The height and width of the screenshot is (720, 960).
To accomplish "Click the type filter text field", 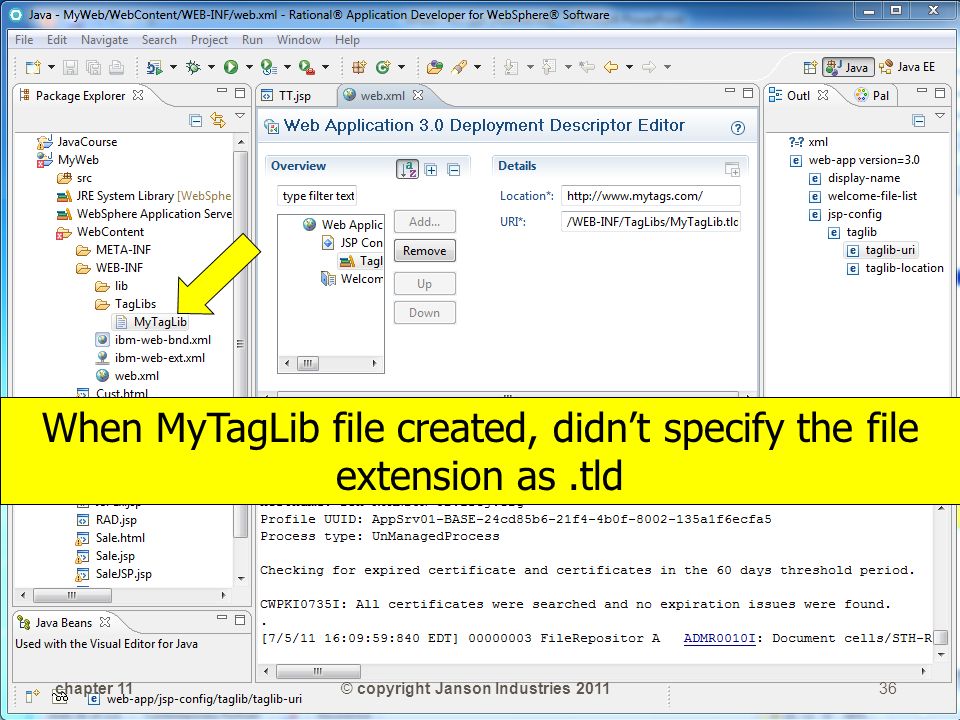I will click(318, 196).
